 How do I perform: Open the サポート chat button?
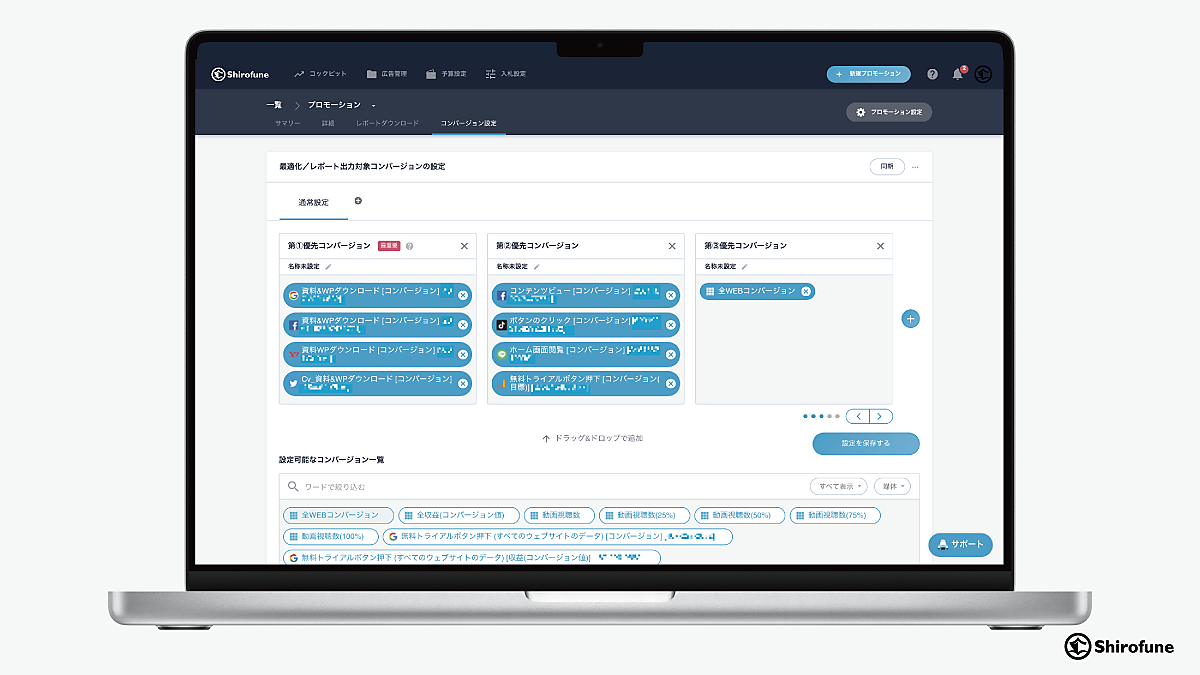click(x=961, y=545)
